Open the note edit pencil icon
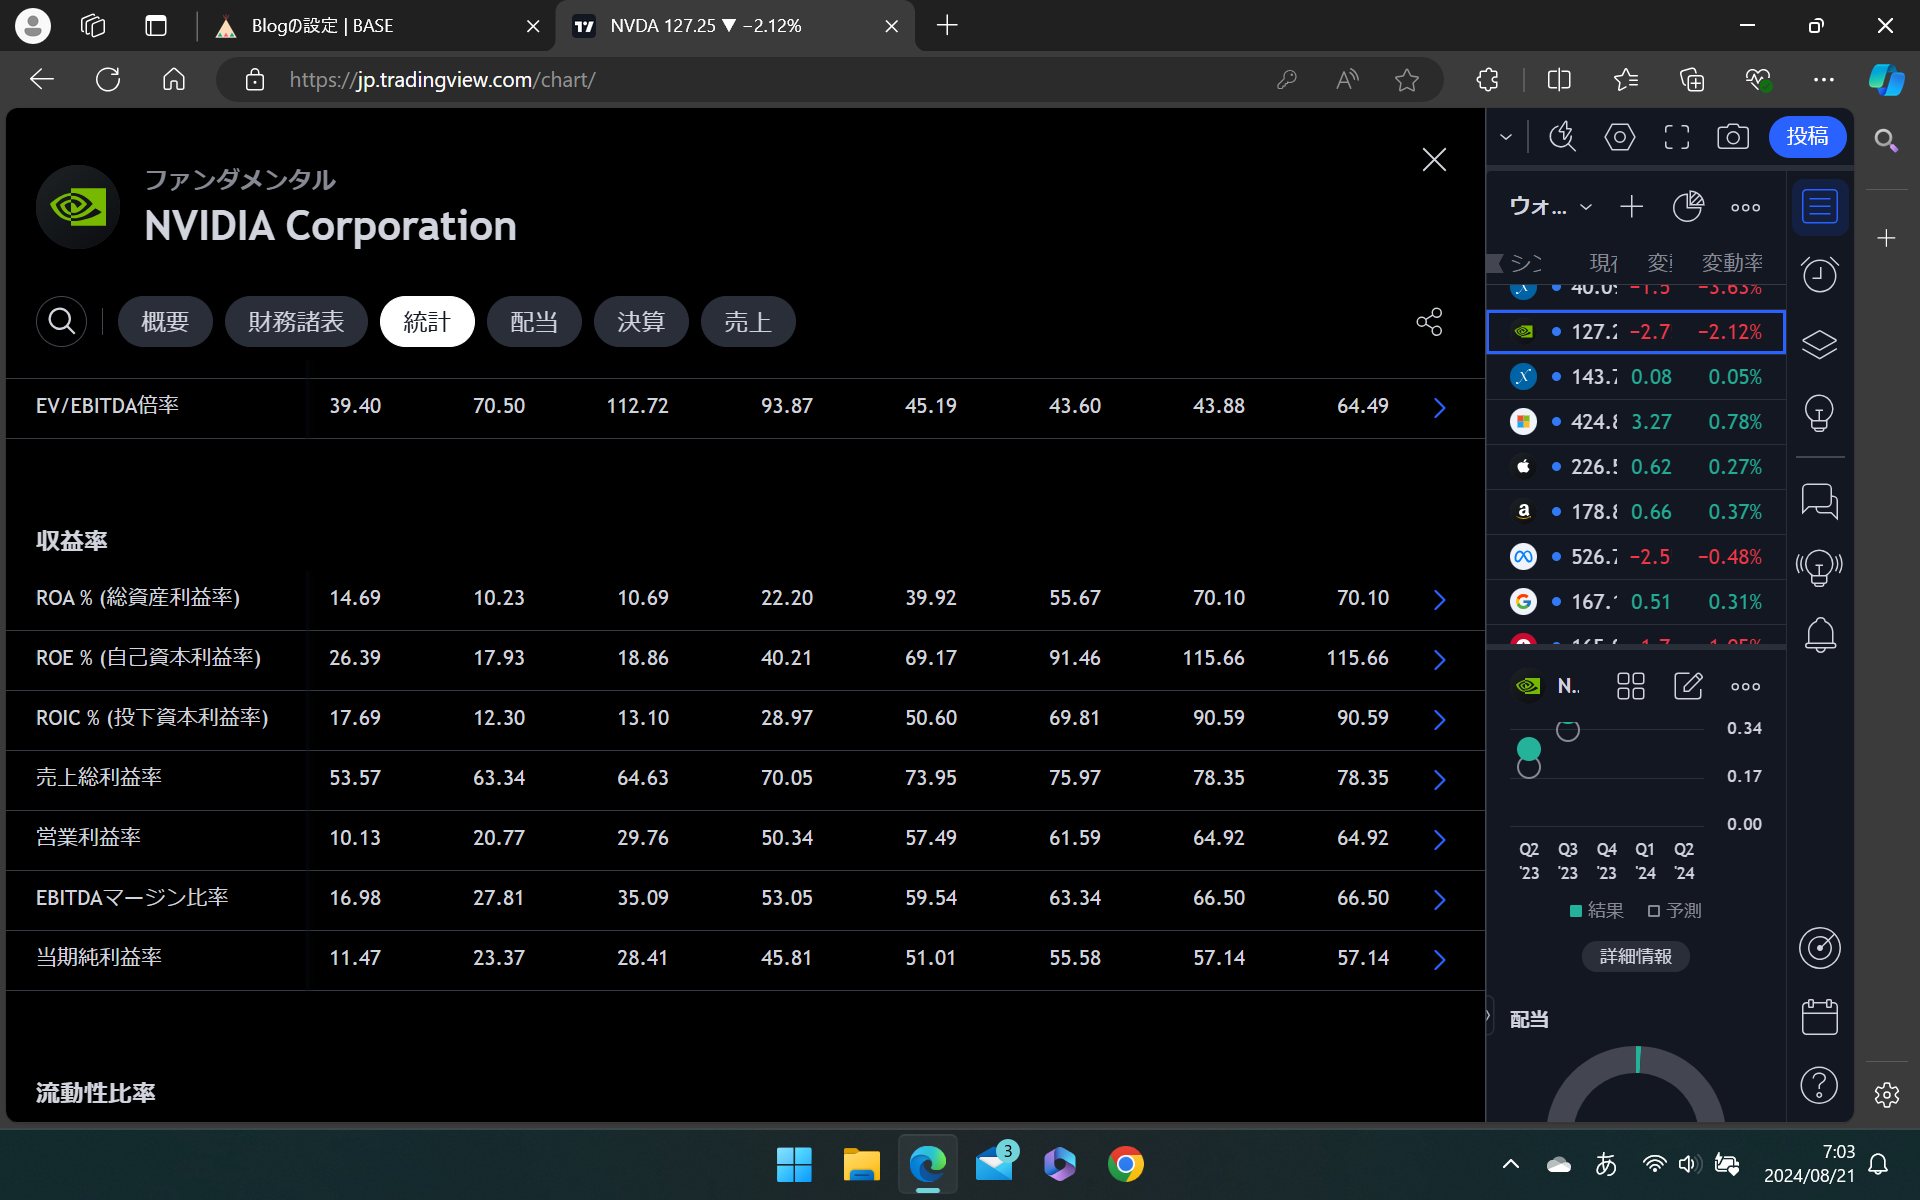 tap(1688, 686)
